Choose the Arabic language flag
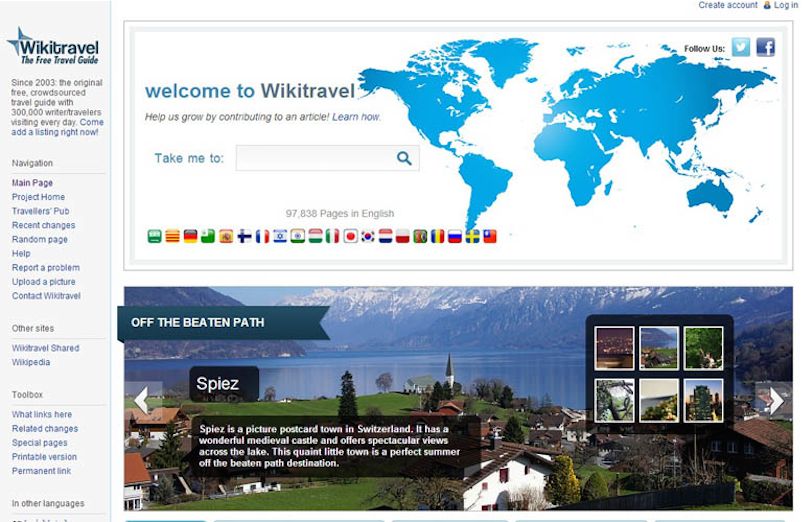 [x=154, y=236]
